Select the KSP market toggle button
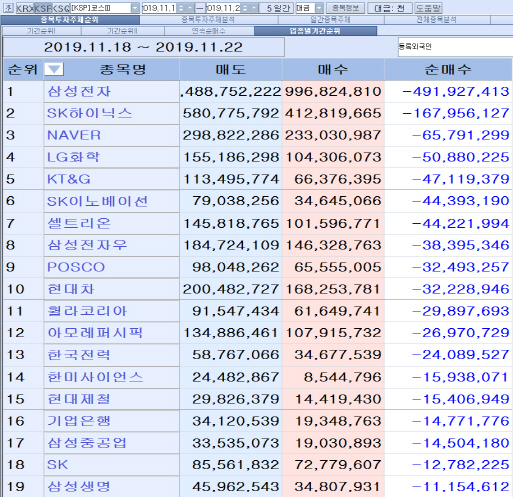 (43, 8)
